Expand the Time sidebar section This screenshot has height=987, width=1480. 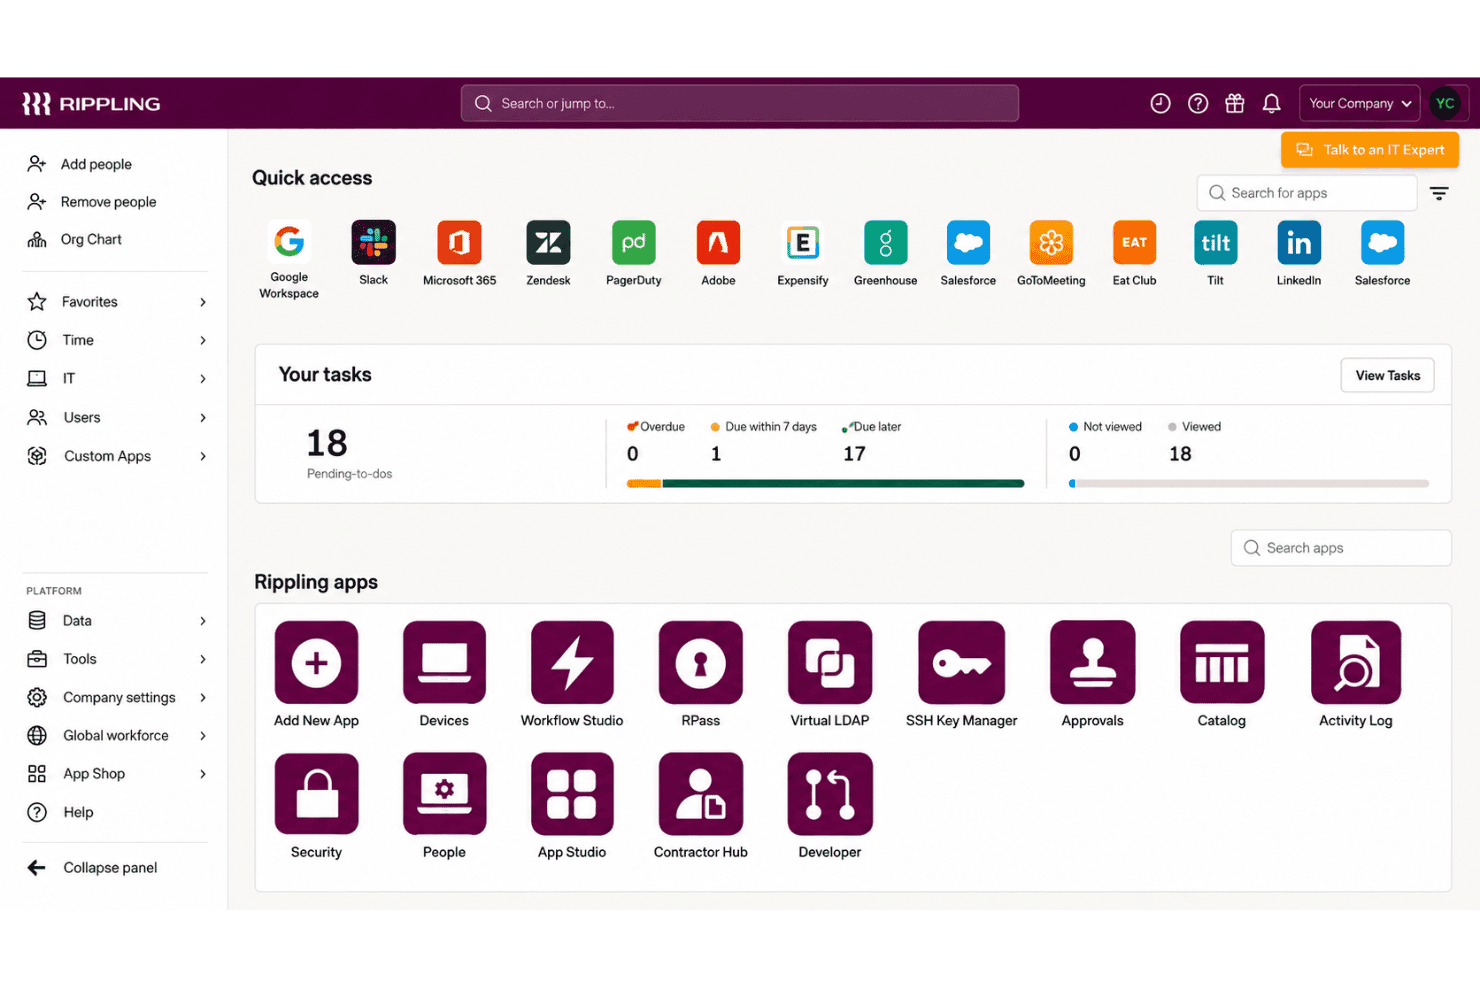(117, 340)
